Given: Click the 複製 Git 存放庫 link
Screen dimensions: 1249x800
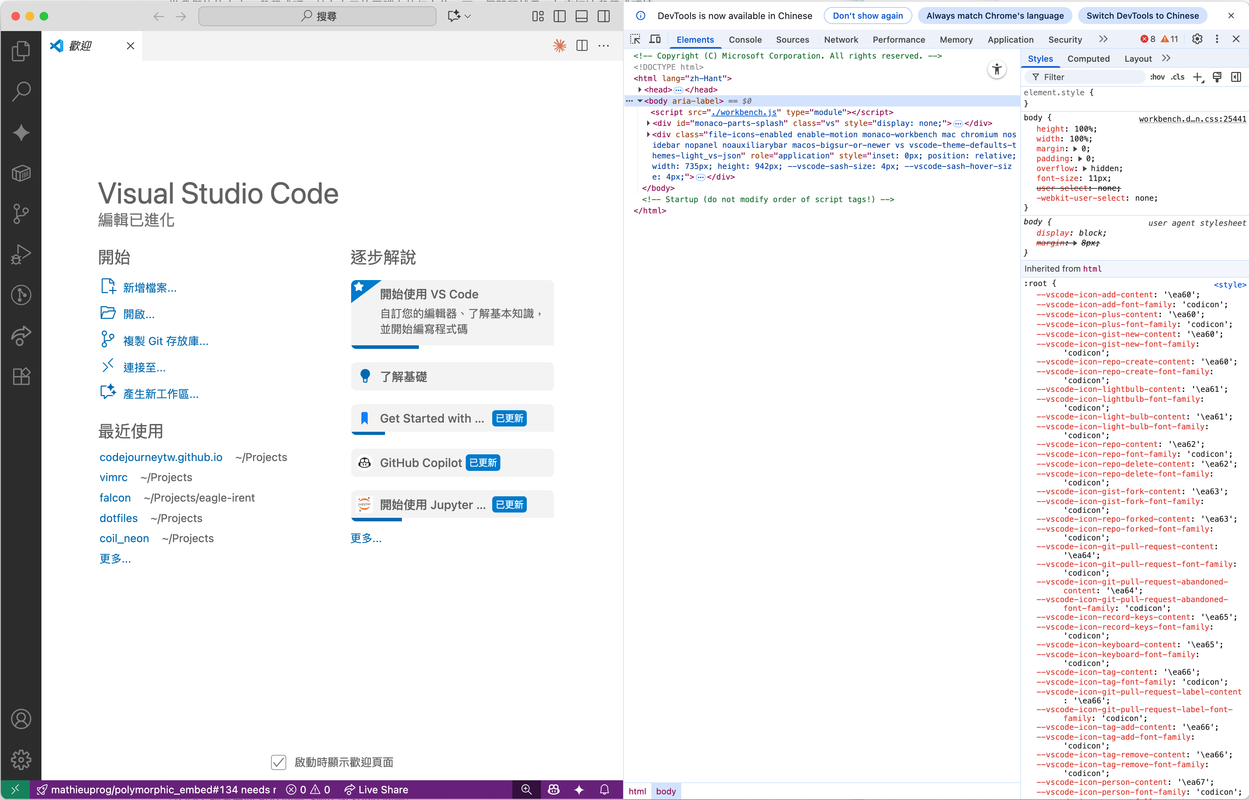Looking at the screenshot, I should click(166, 341).
